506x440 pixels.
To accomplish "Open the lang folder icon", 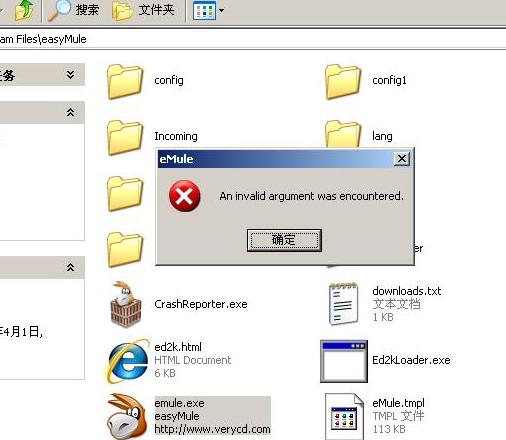I will click(343, 134).
